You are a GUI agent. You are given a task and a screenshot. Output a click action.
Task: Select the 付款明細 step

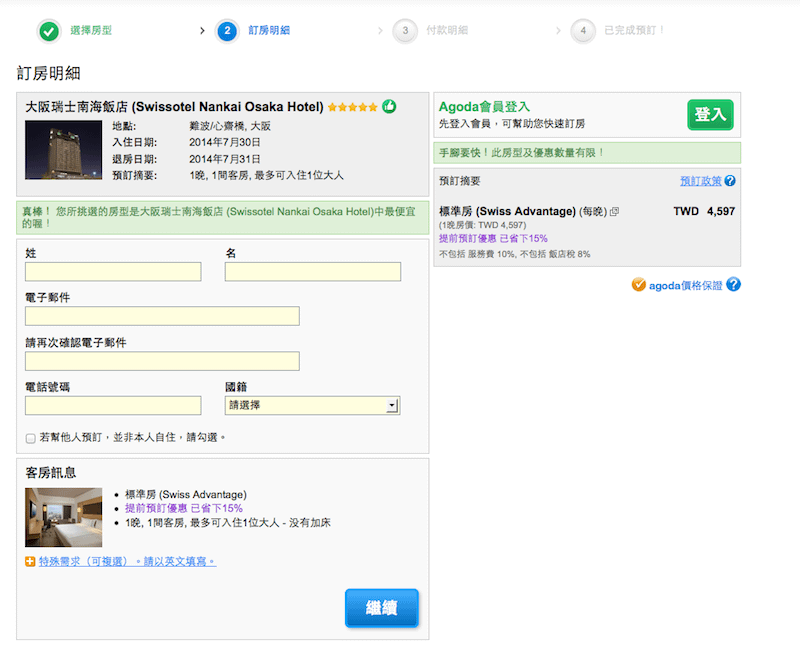[447, 31]
